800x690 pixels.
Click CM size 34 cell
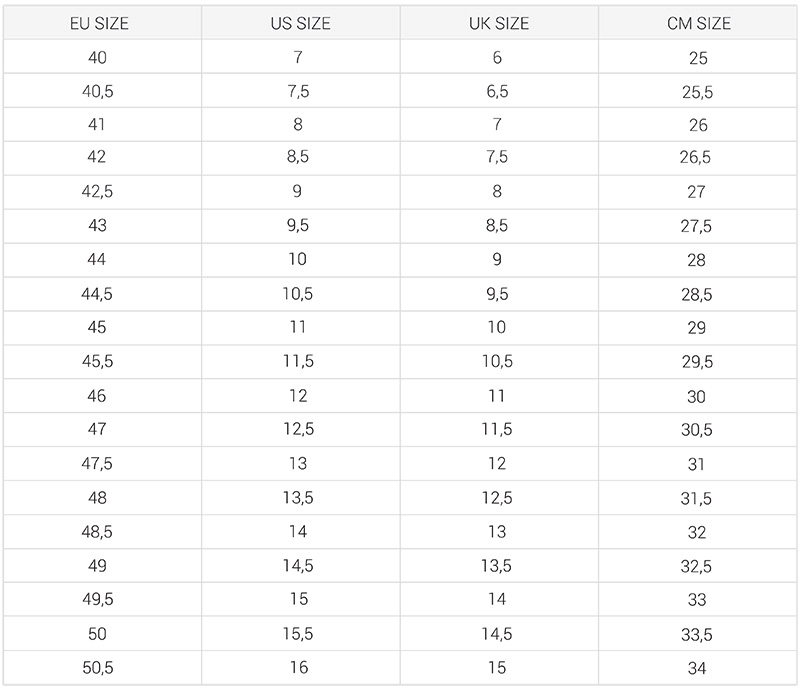point(698,668)
